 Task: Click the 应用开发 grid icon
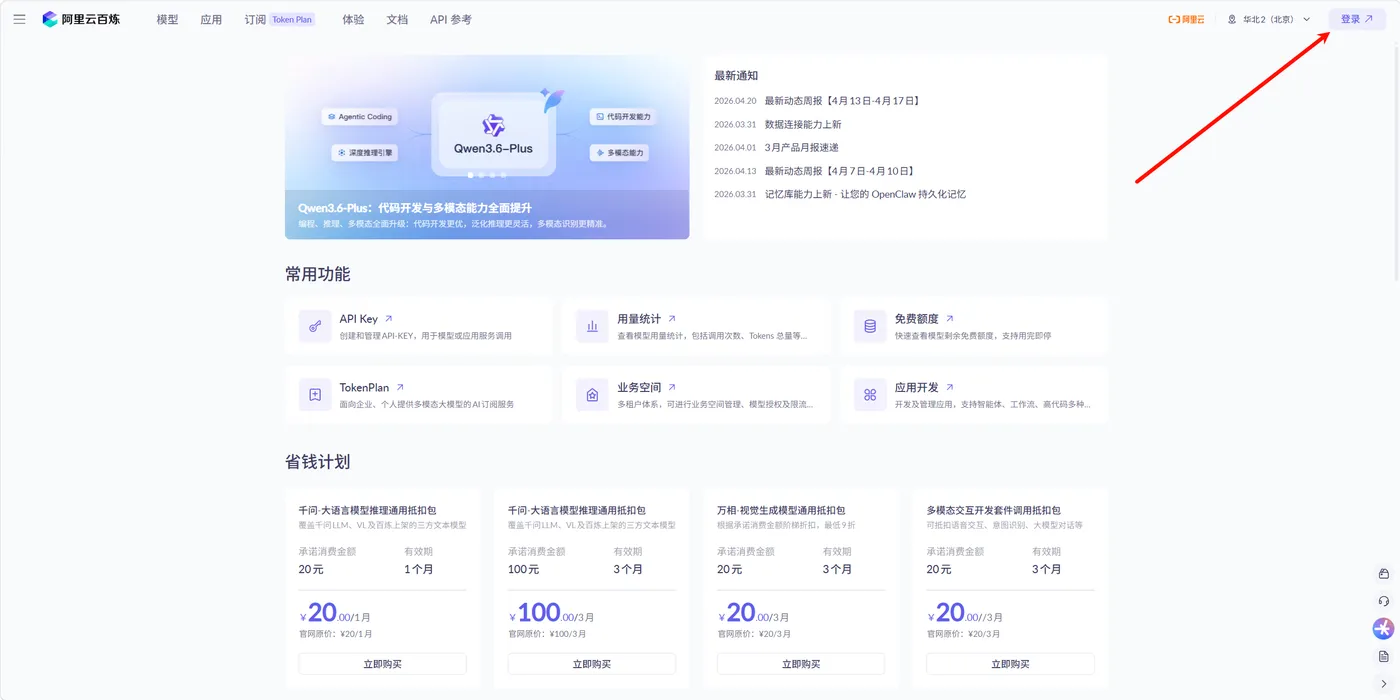[x=870, y=394]
